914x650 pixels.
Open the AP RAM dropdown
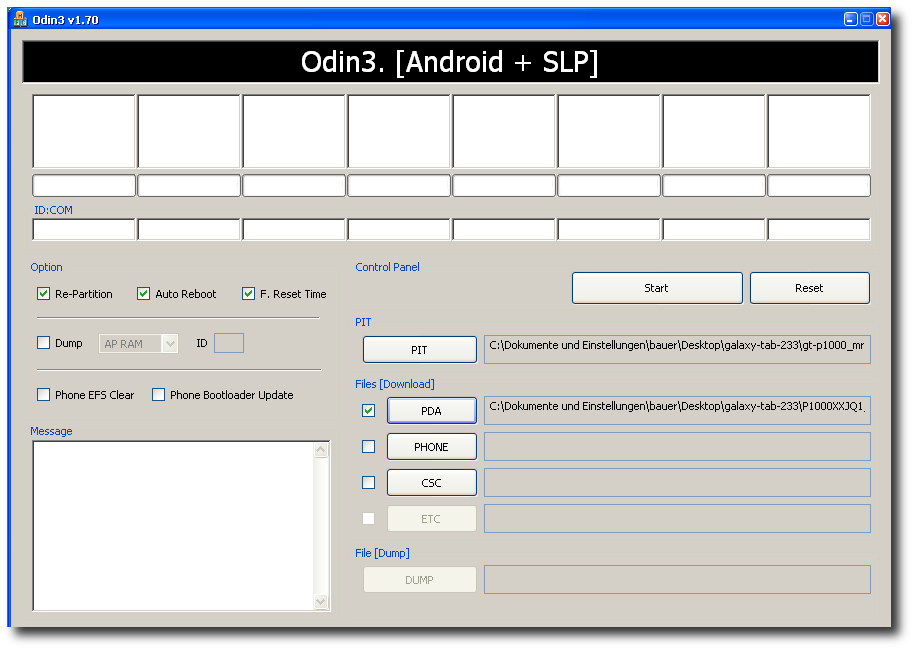click(x=170, y=344)
